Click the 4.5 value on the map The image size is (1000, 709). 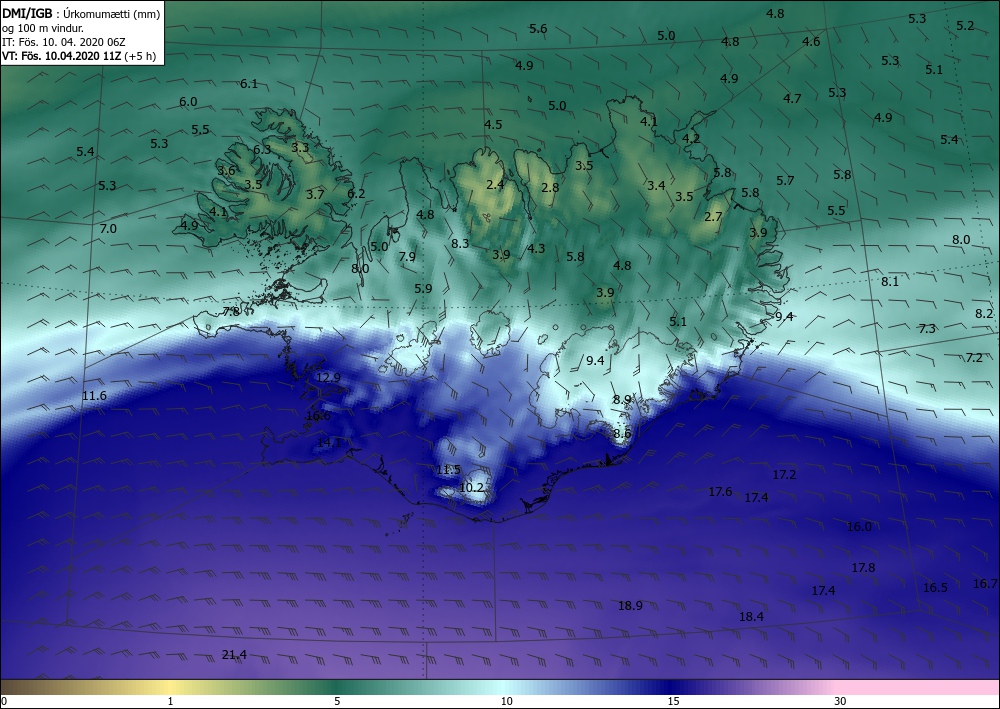point(493,125)
